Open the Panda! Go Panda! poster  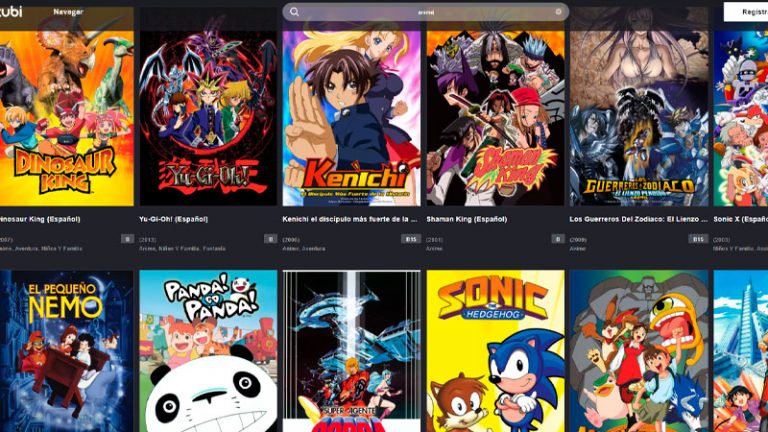point(208,351)
